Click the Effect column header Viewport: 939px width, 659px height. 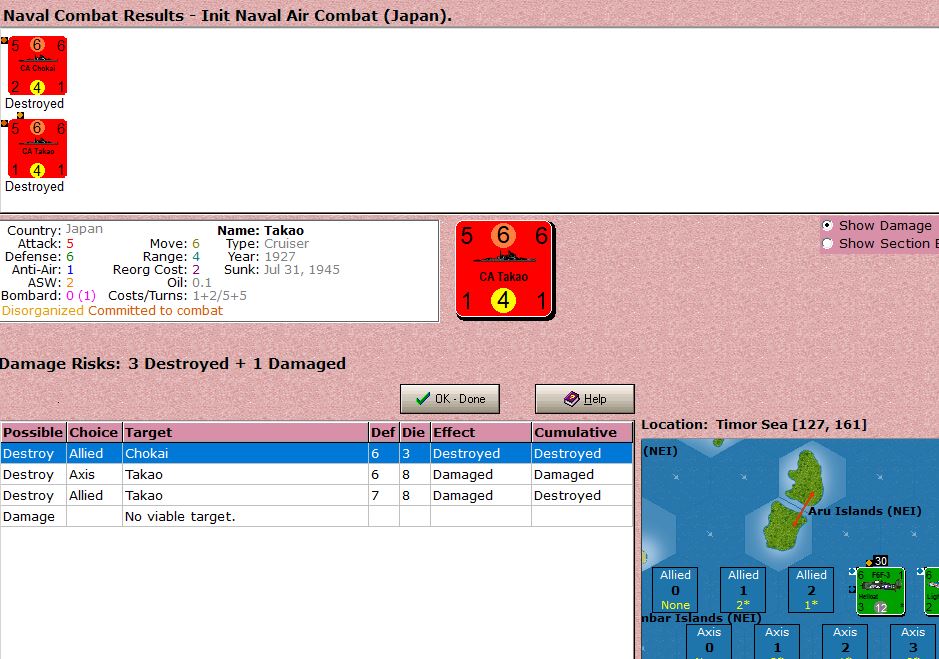480,433
